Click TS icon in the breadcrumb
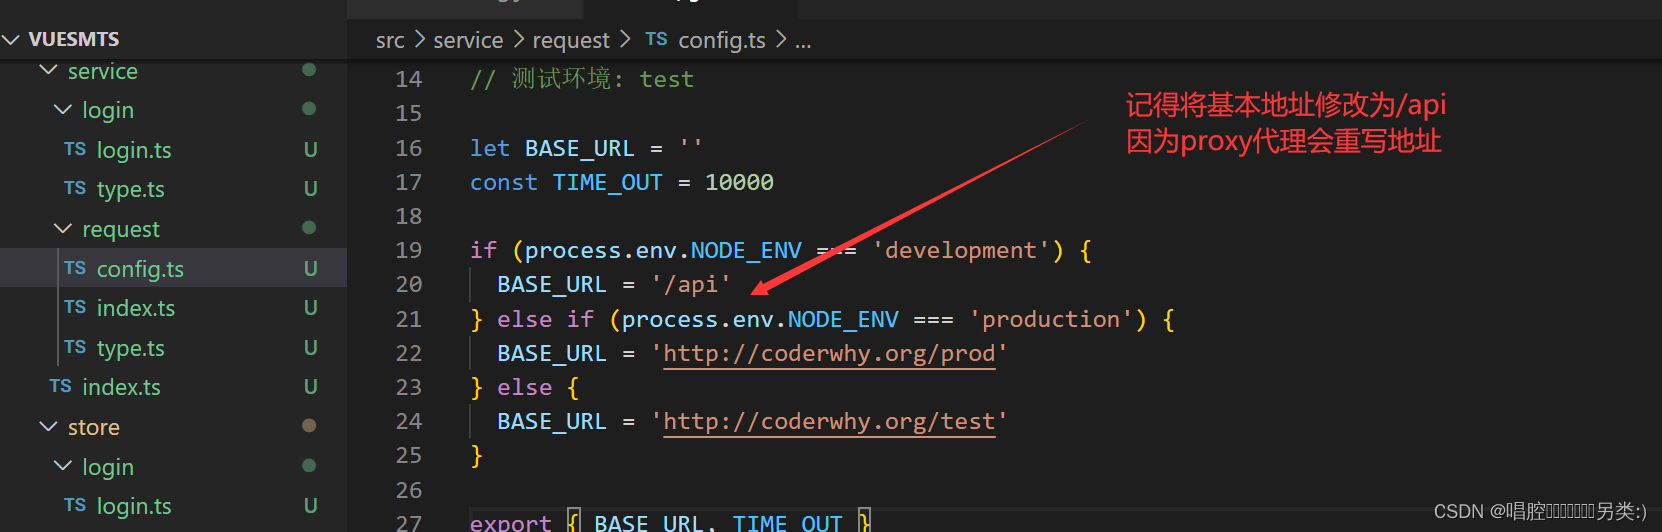Screen dimensions: 1662x532 (656, 39)
